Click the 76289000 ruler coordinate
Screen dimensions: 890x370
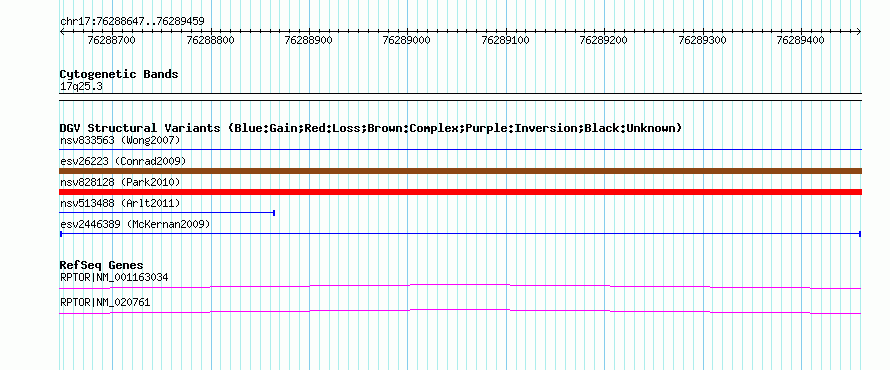coord(407,40)
